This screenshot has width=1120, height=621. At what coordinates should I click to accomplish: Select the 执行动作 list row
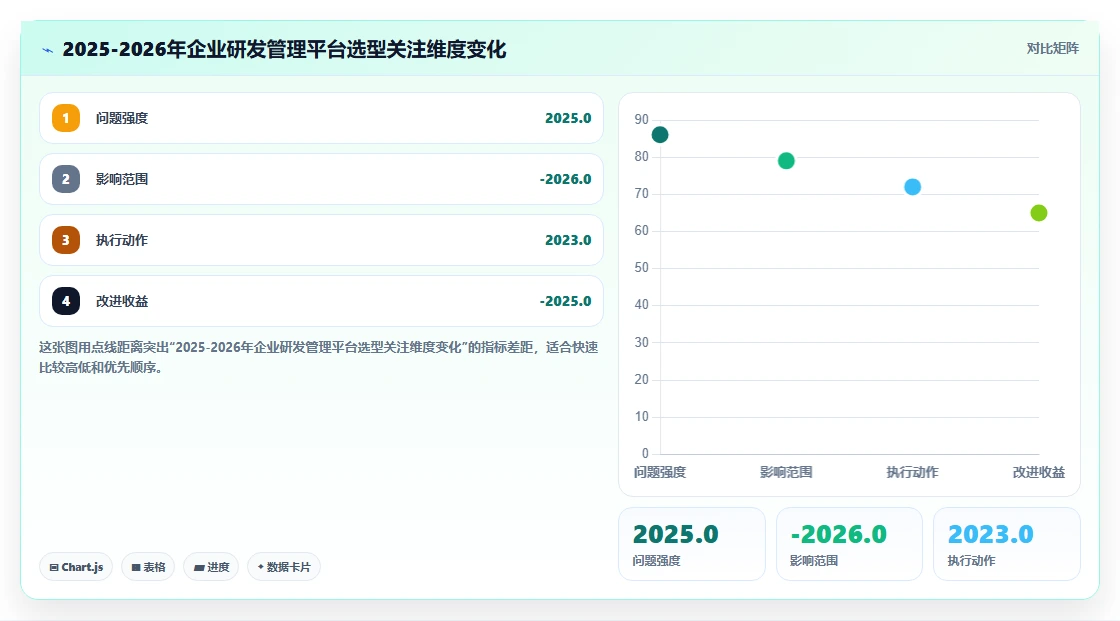pos(321,240)
